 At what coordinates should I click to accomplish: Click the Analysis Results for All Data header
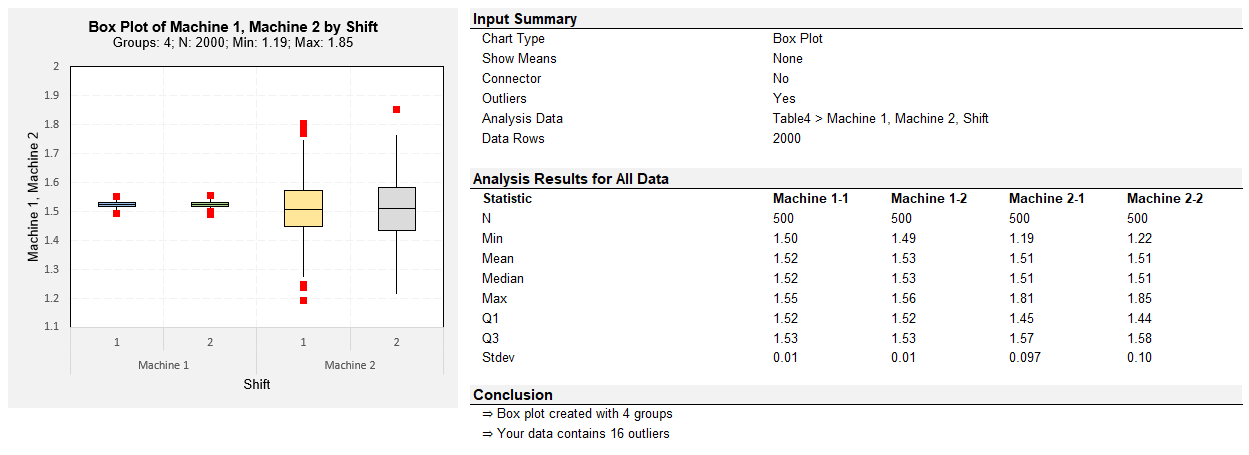tap(571, 179)
